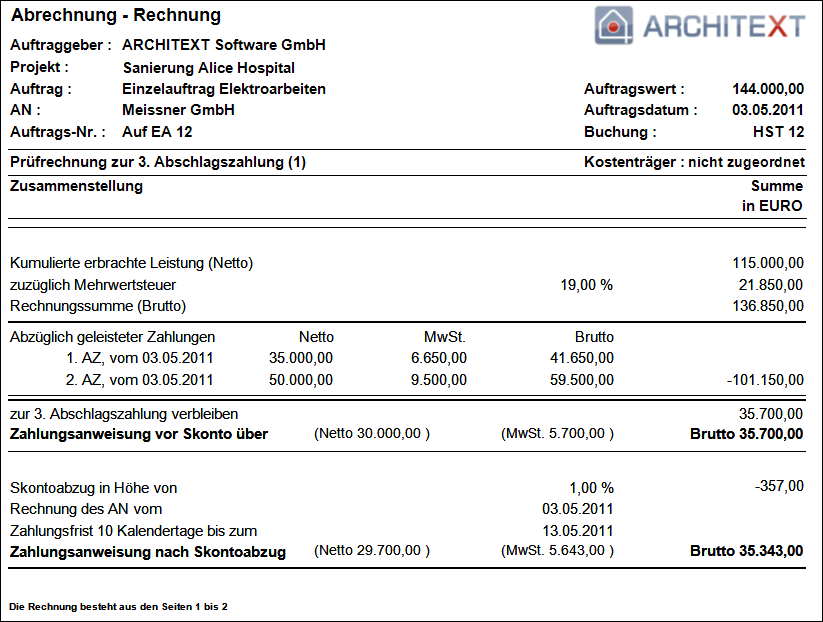The height and width of the screenshot is (622, 823).
Task: Click 'Prüfrechnung zur 3. Abschlagszahlung (1)' heading
Action: tap(158, 162)
